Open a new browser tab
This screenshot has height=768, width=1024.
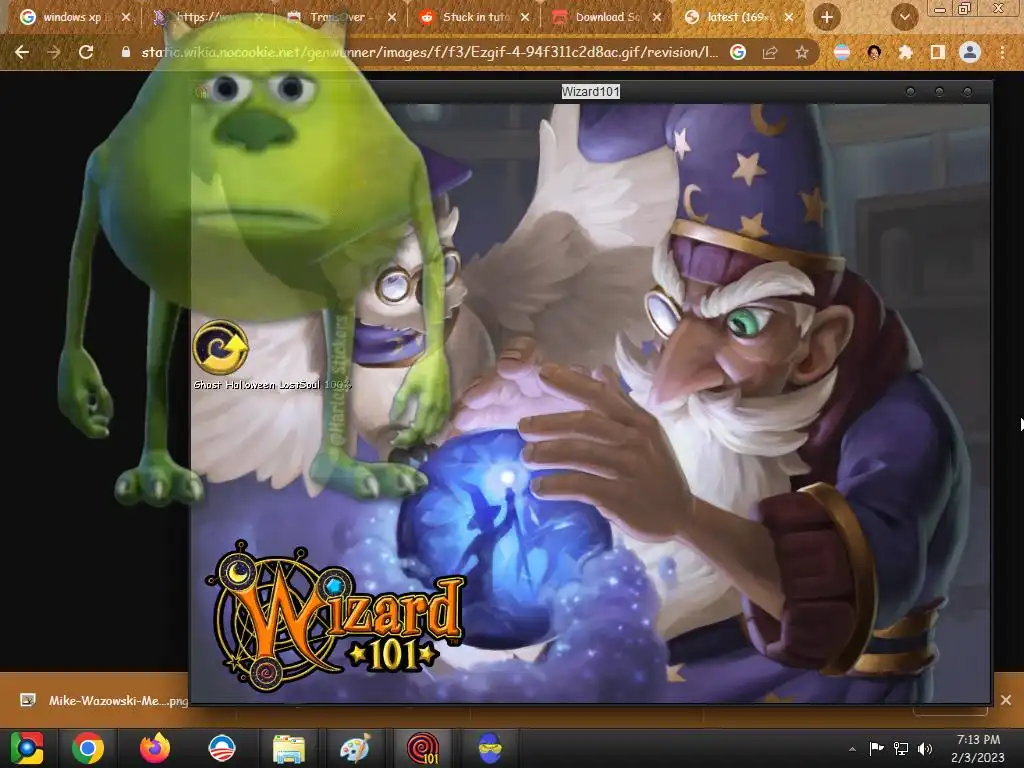(x=826, y=17)
